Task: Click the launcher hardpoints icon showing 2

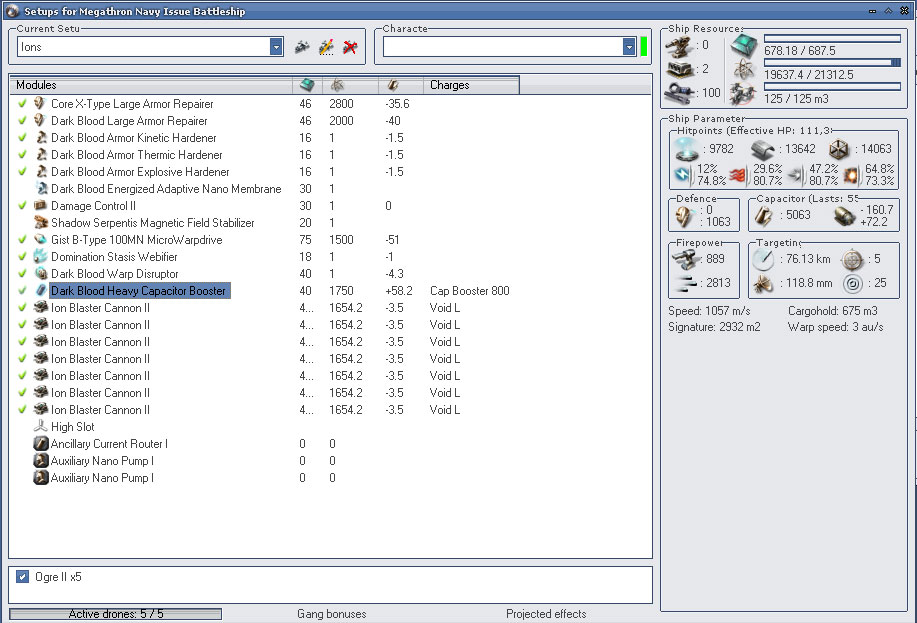Action: tap(680, 70)
